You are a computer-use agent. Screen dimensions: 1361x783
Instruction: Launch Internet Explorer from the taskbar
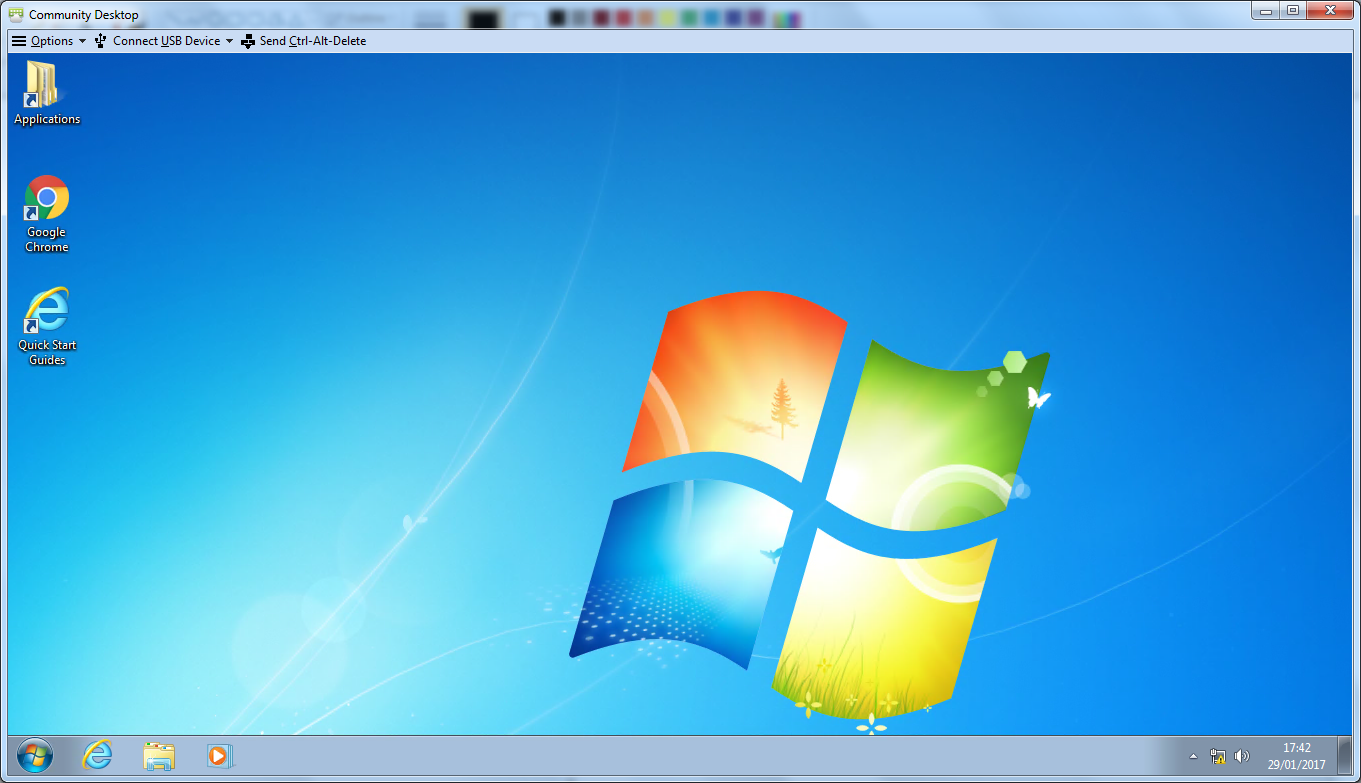tap(97, 755)
